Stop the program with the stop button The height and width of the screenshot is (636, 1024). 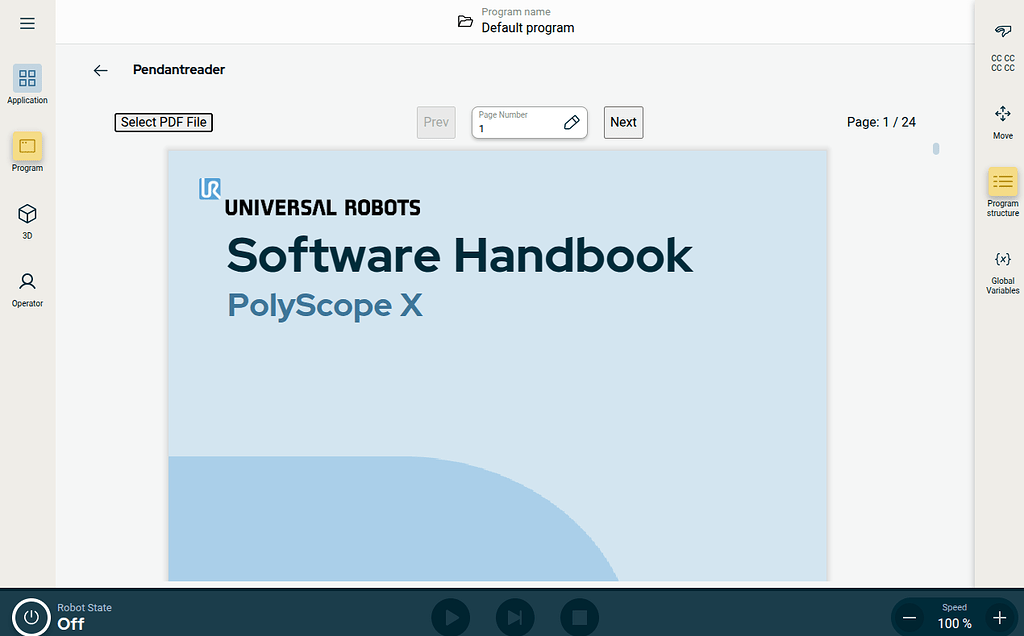pos(579,617)
